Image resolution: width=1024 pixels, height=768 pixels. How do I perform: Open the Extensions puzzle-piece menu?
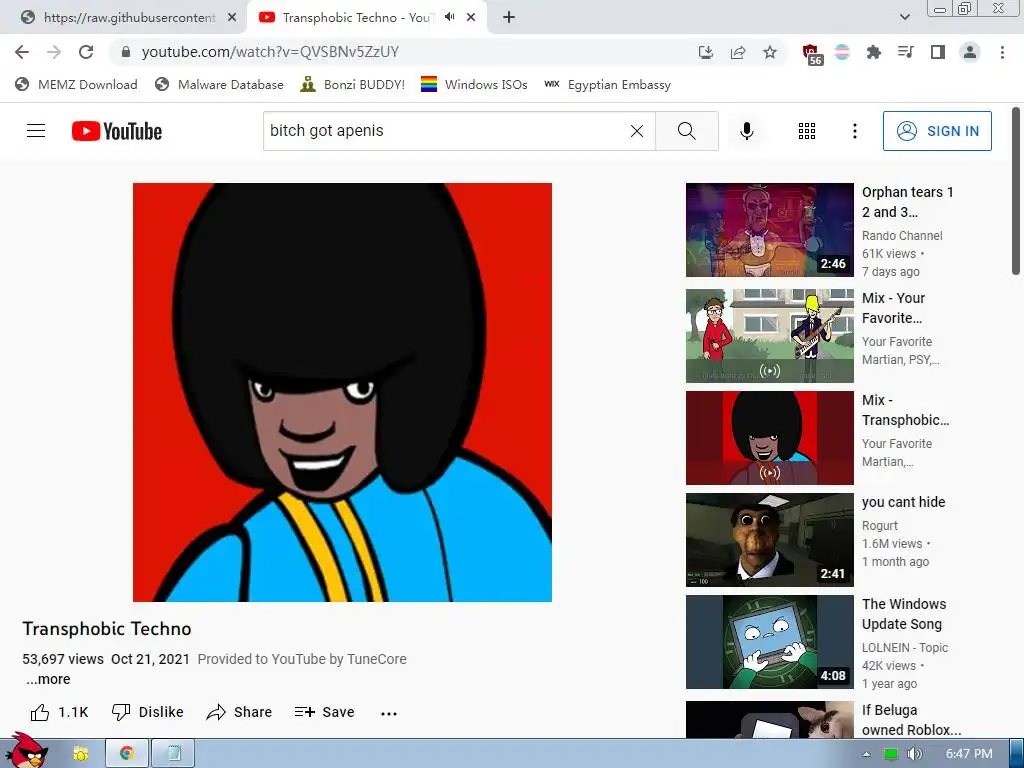click(874, 52)
